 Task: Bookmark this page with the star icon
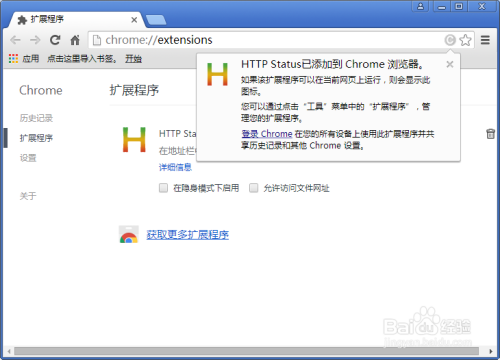tap(465, 40)
